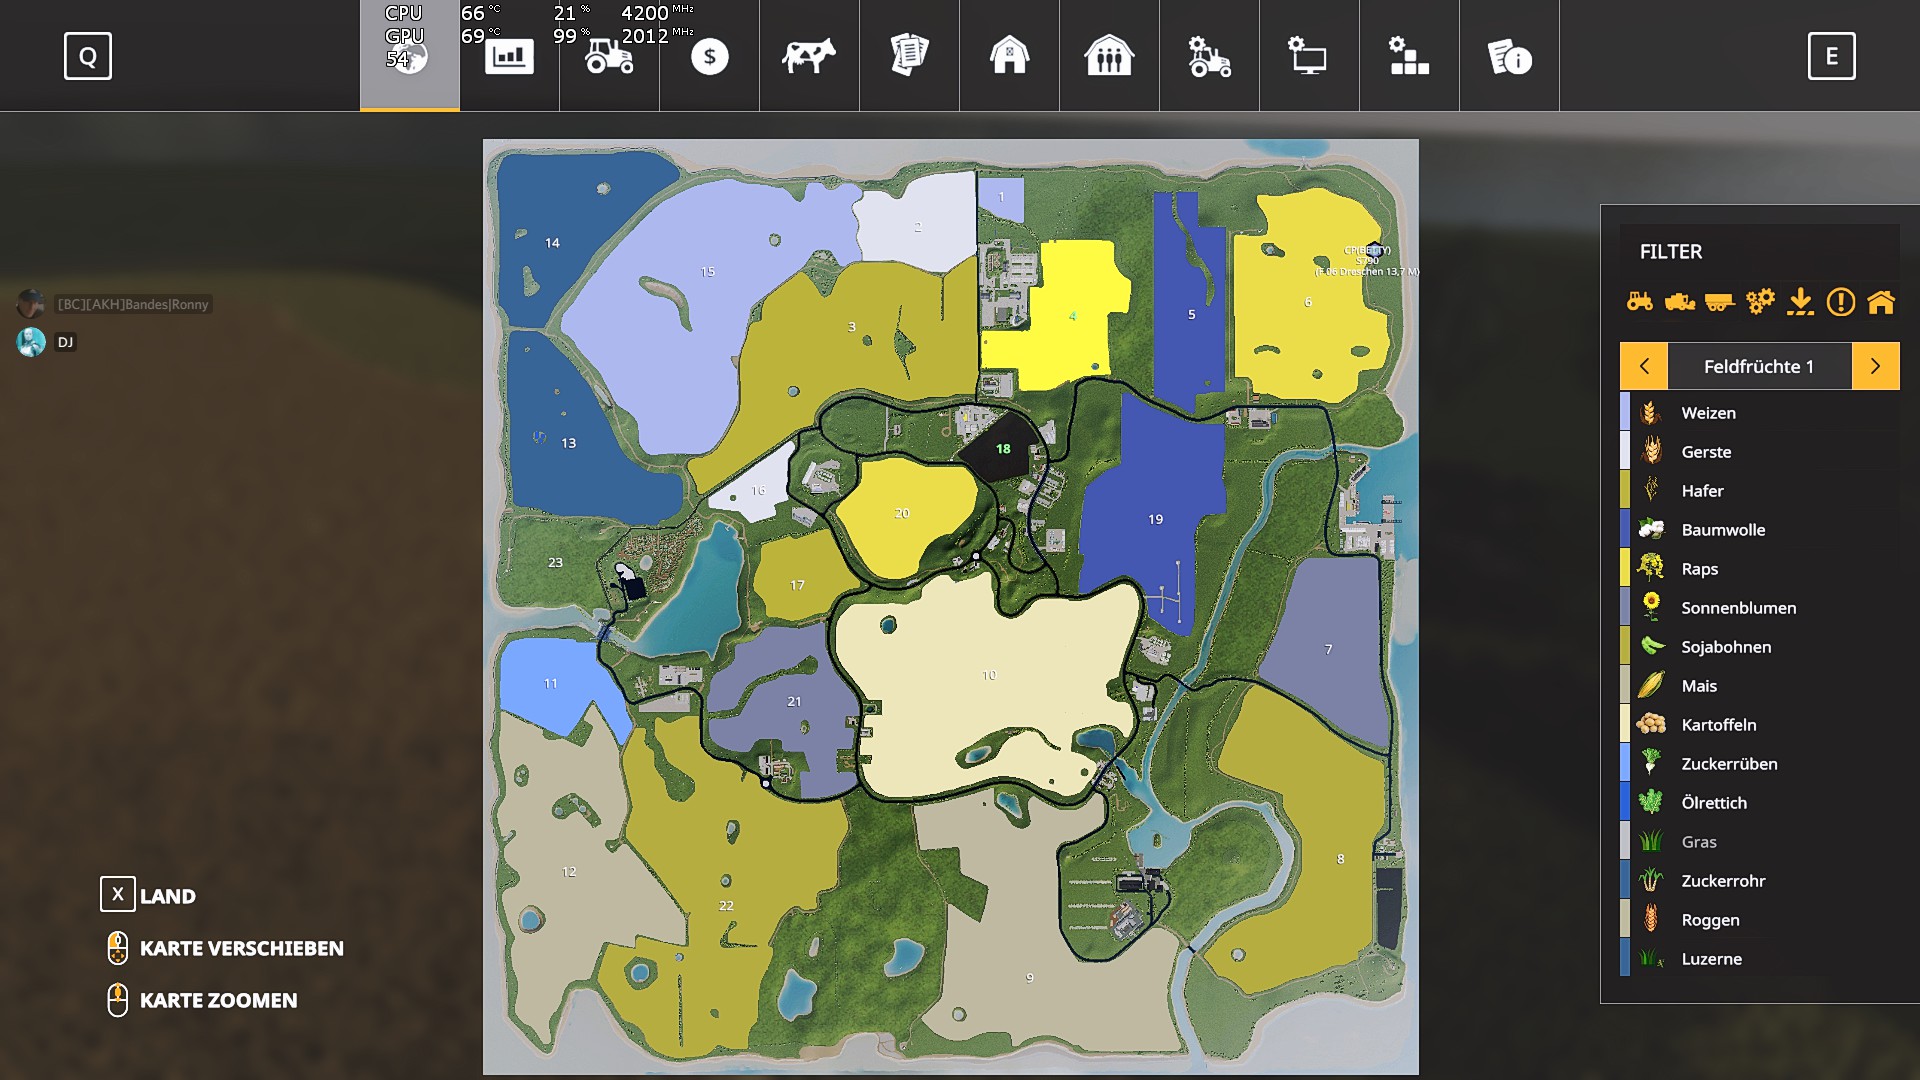Toggle the unloading point arrow filter icon
This screenshot has width=1920, height=1080.
(1800, 301)
